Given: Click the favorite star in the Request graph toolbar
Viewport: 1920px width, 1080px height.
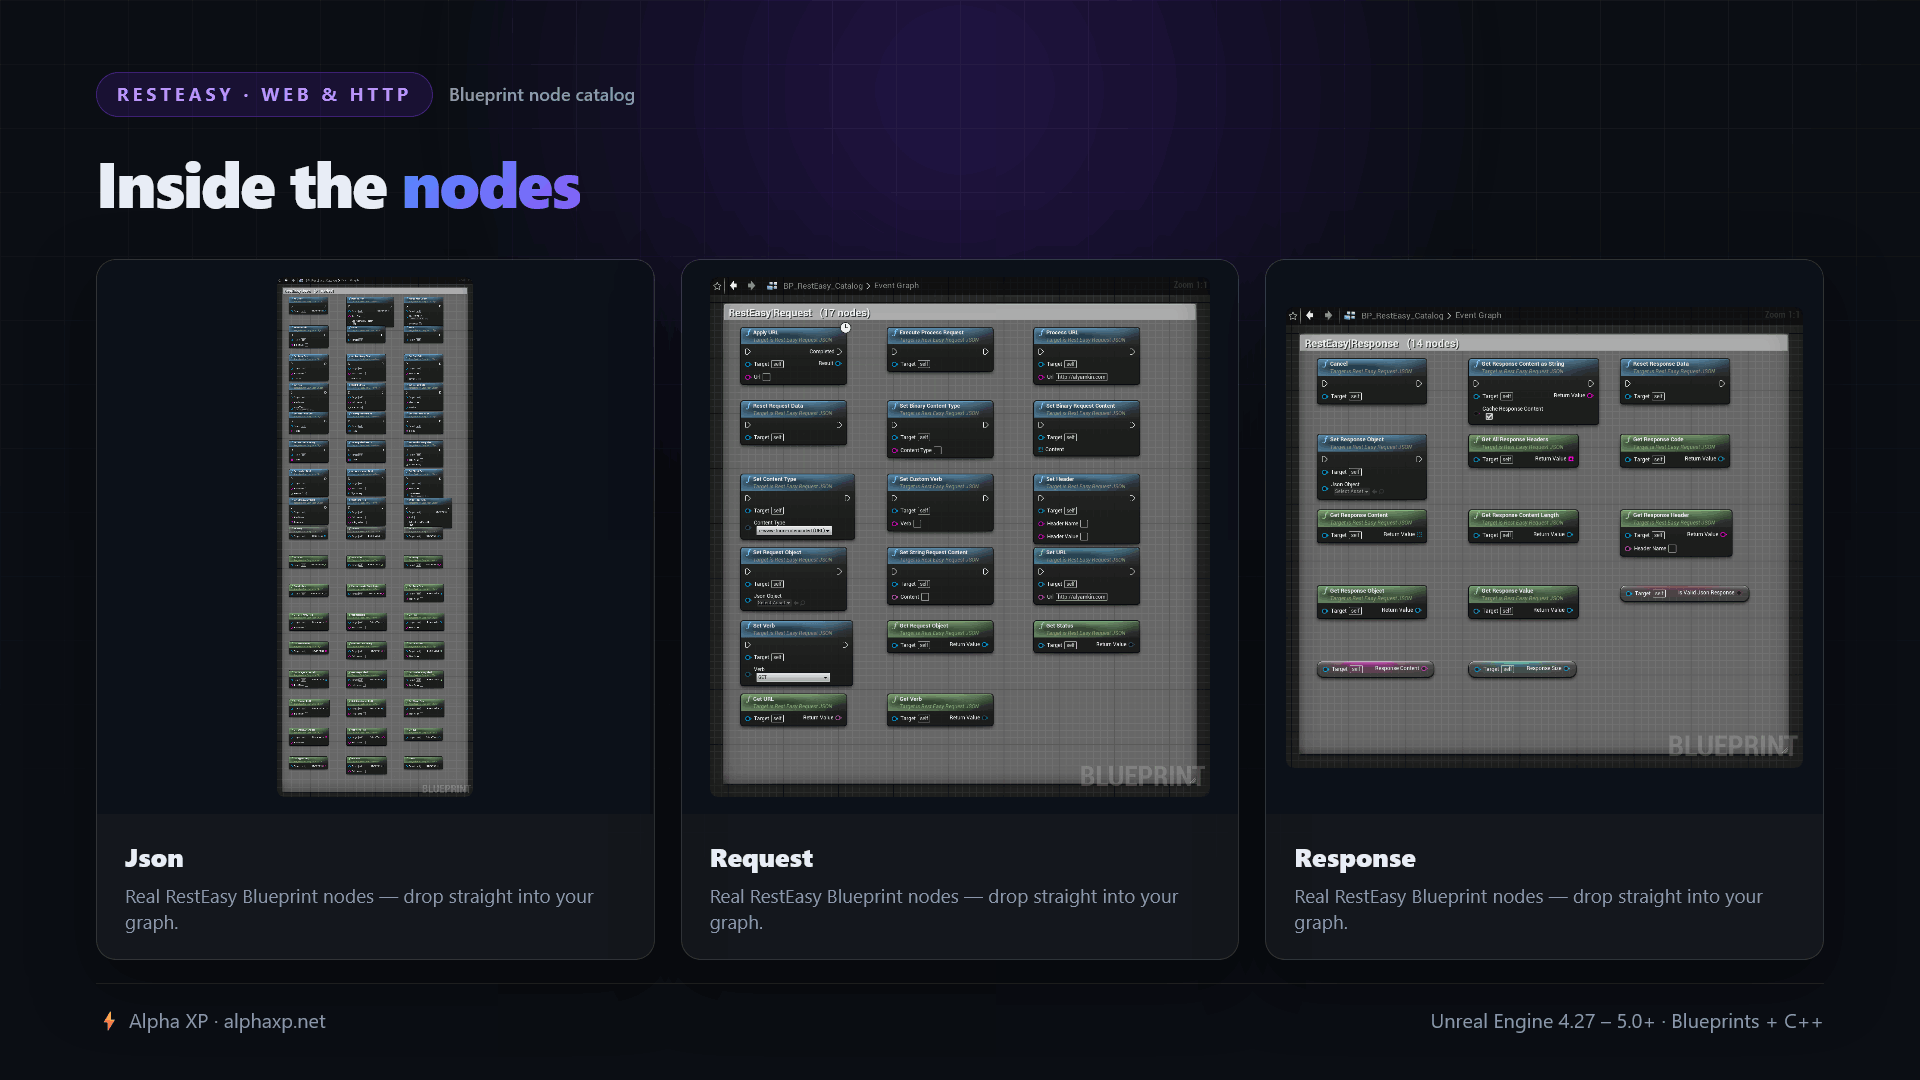Looking at the screenshot, I should (717, 286).
